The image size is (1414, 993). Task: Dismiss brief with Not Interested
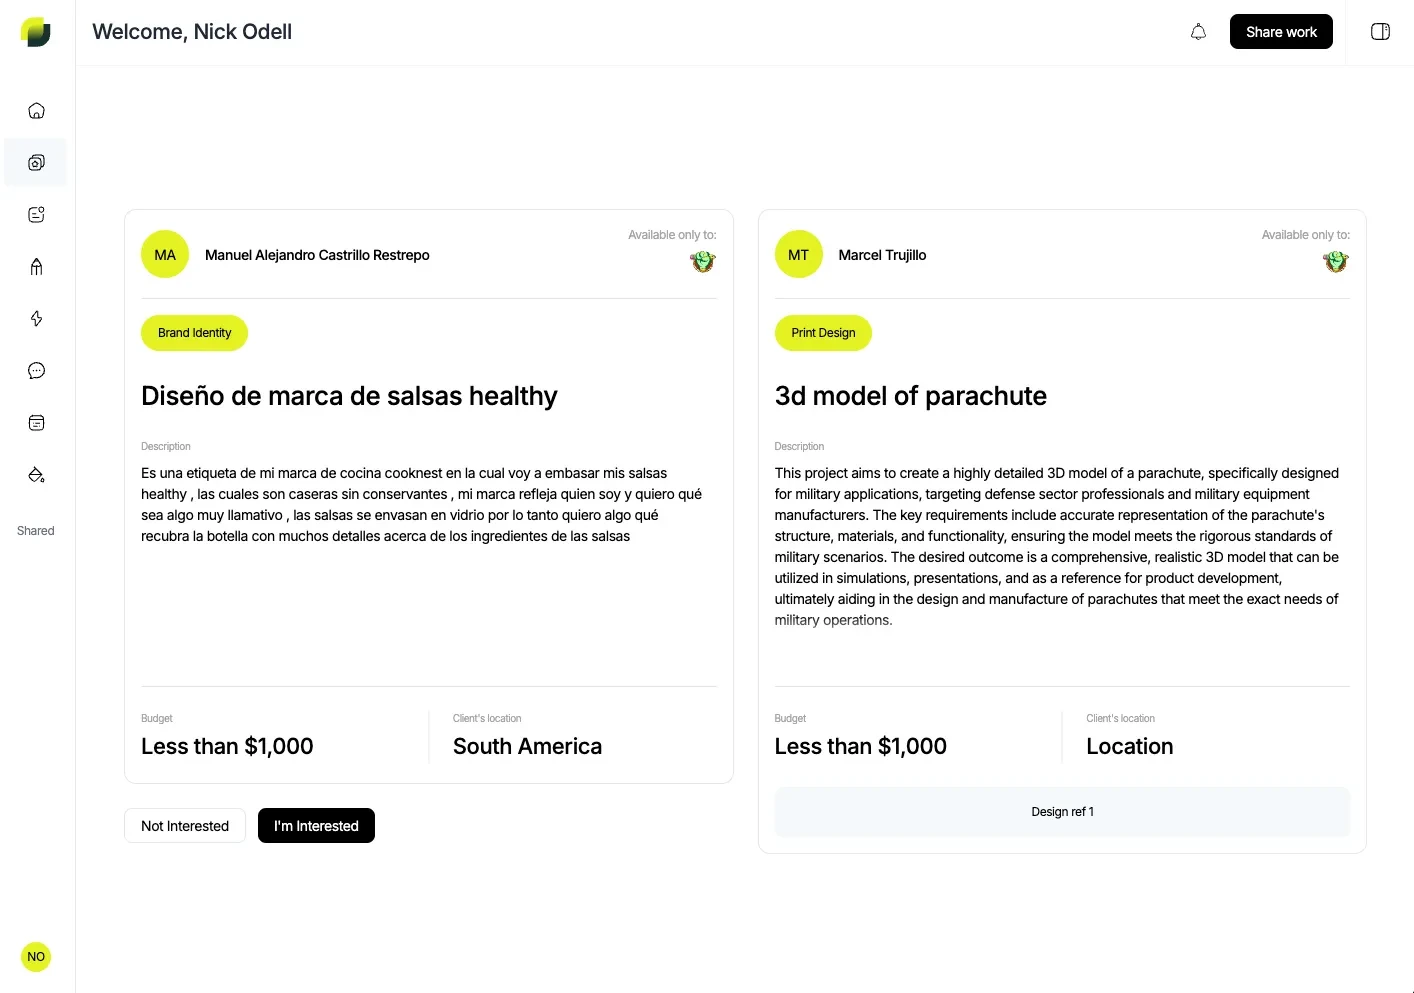point(184,825)
